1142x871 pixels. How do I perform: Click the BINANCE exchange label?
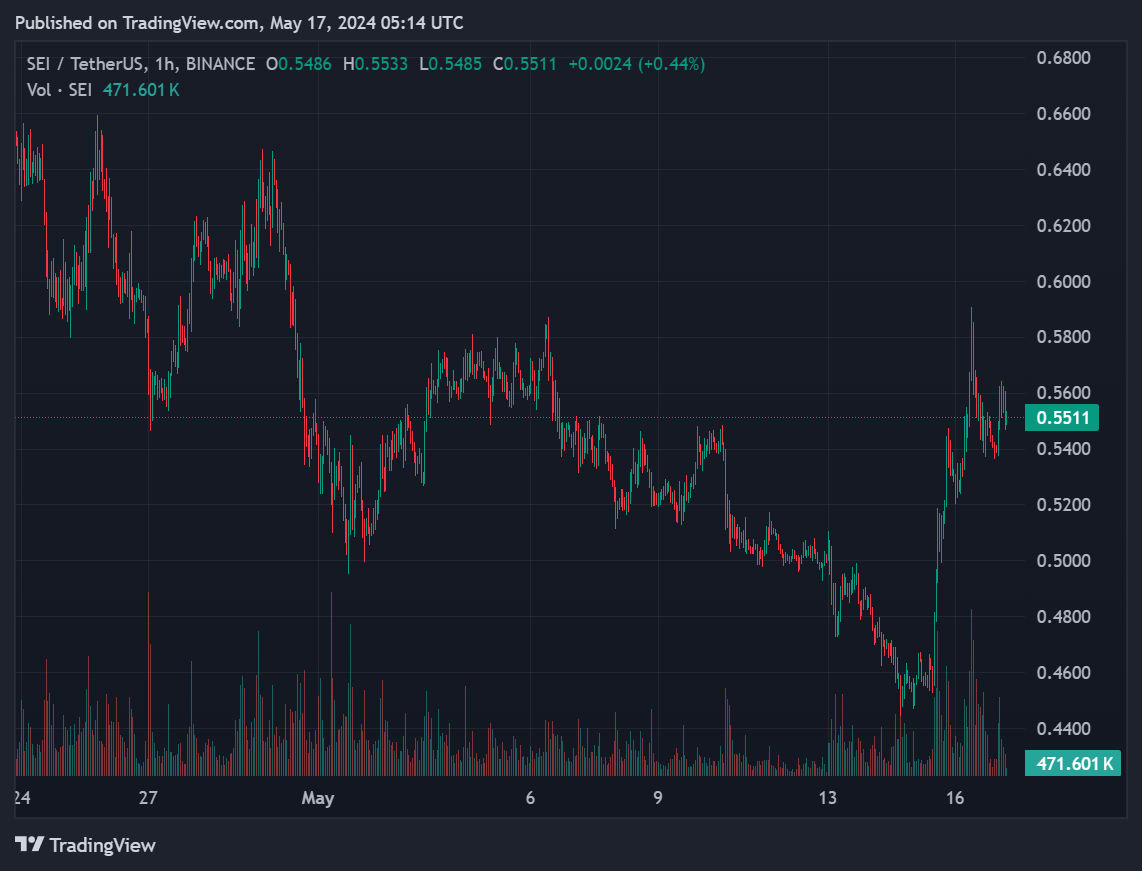[222, 63]
